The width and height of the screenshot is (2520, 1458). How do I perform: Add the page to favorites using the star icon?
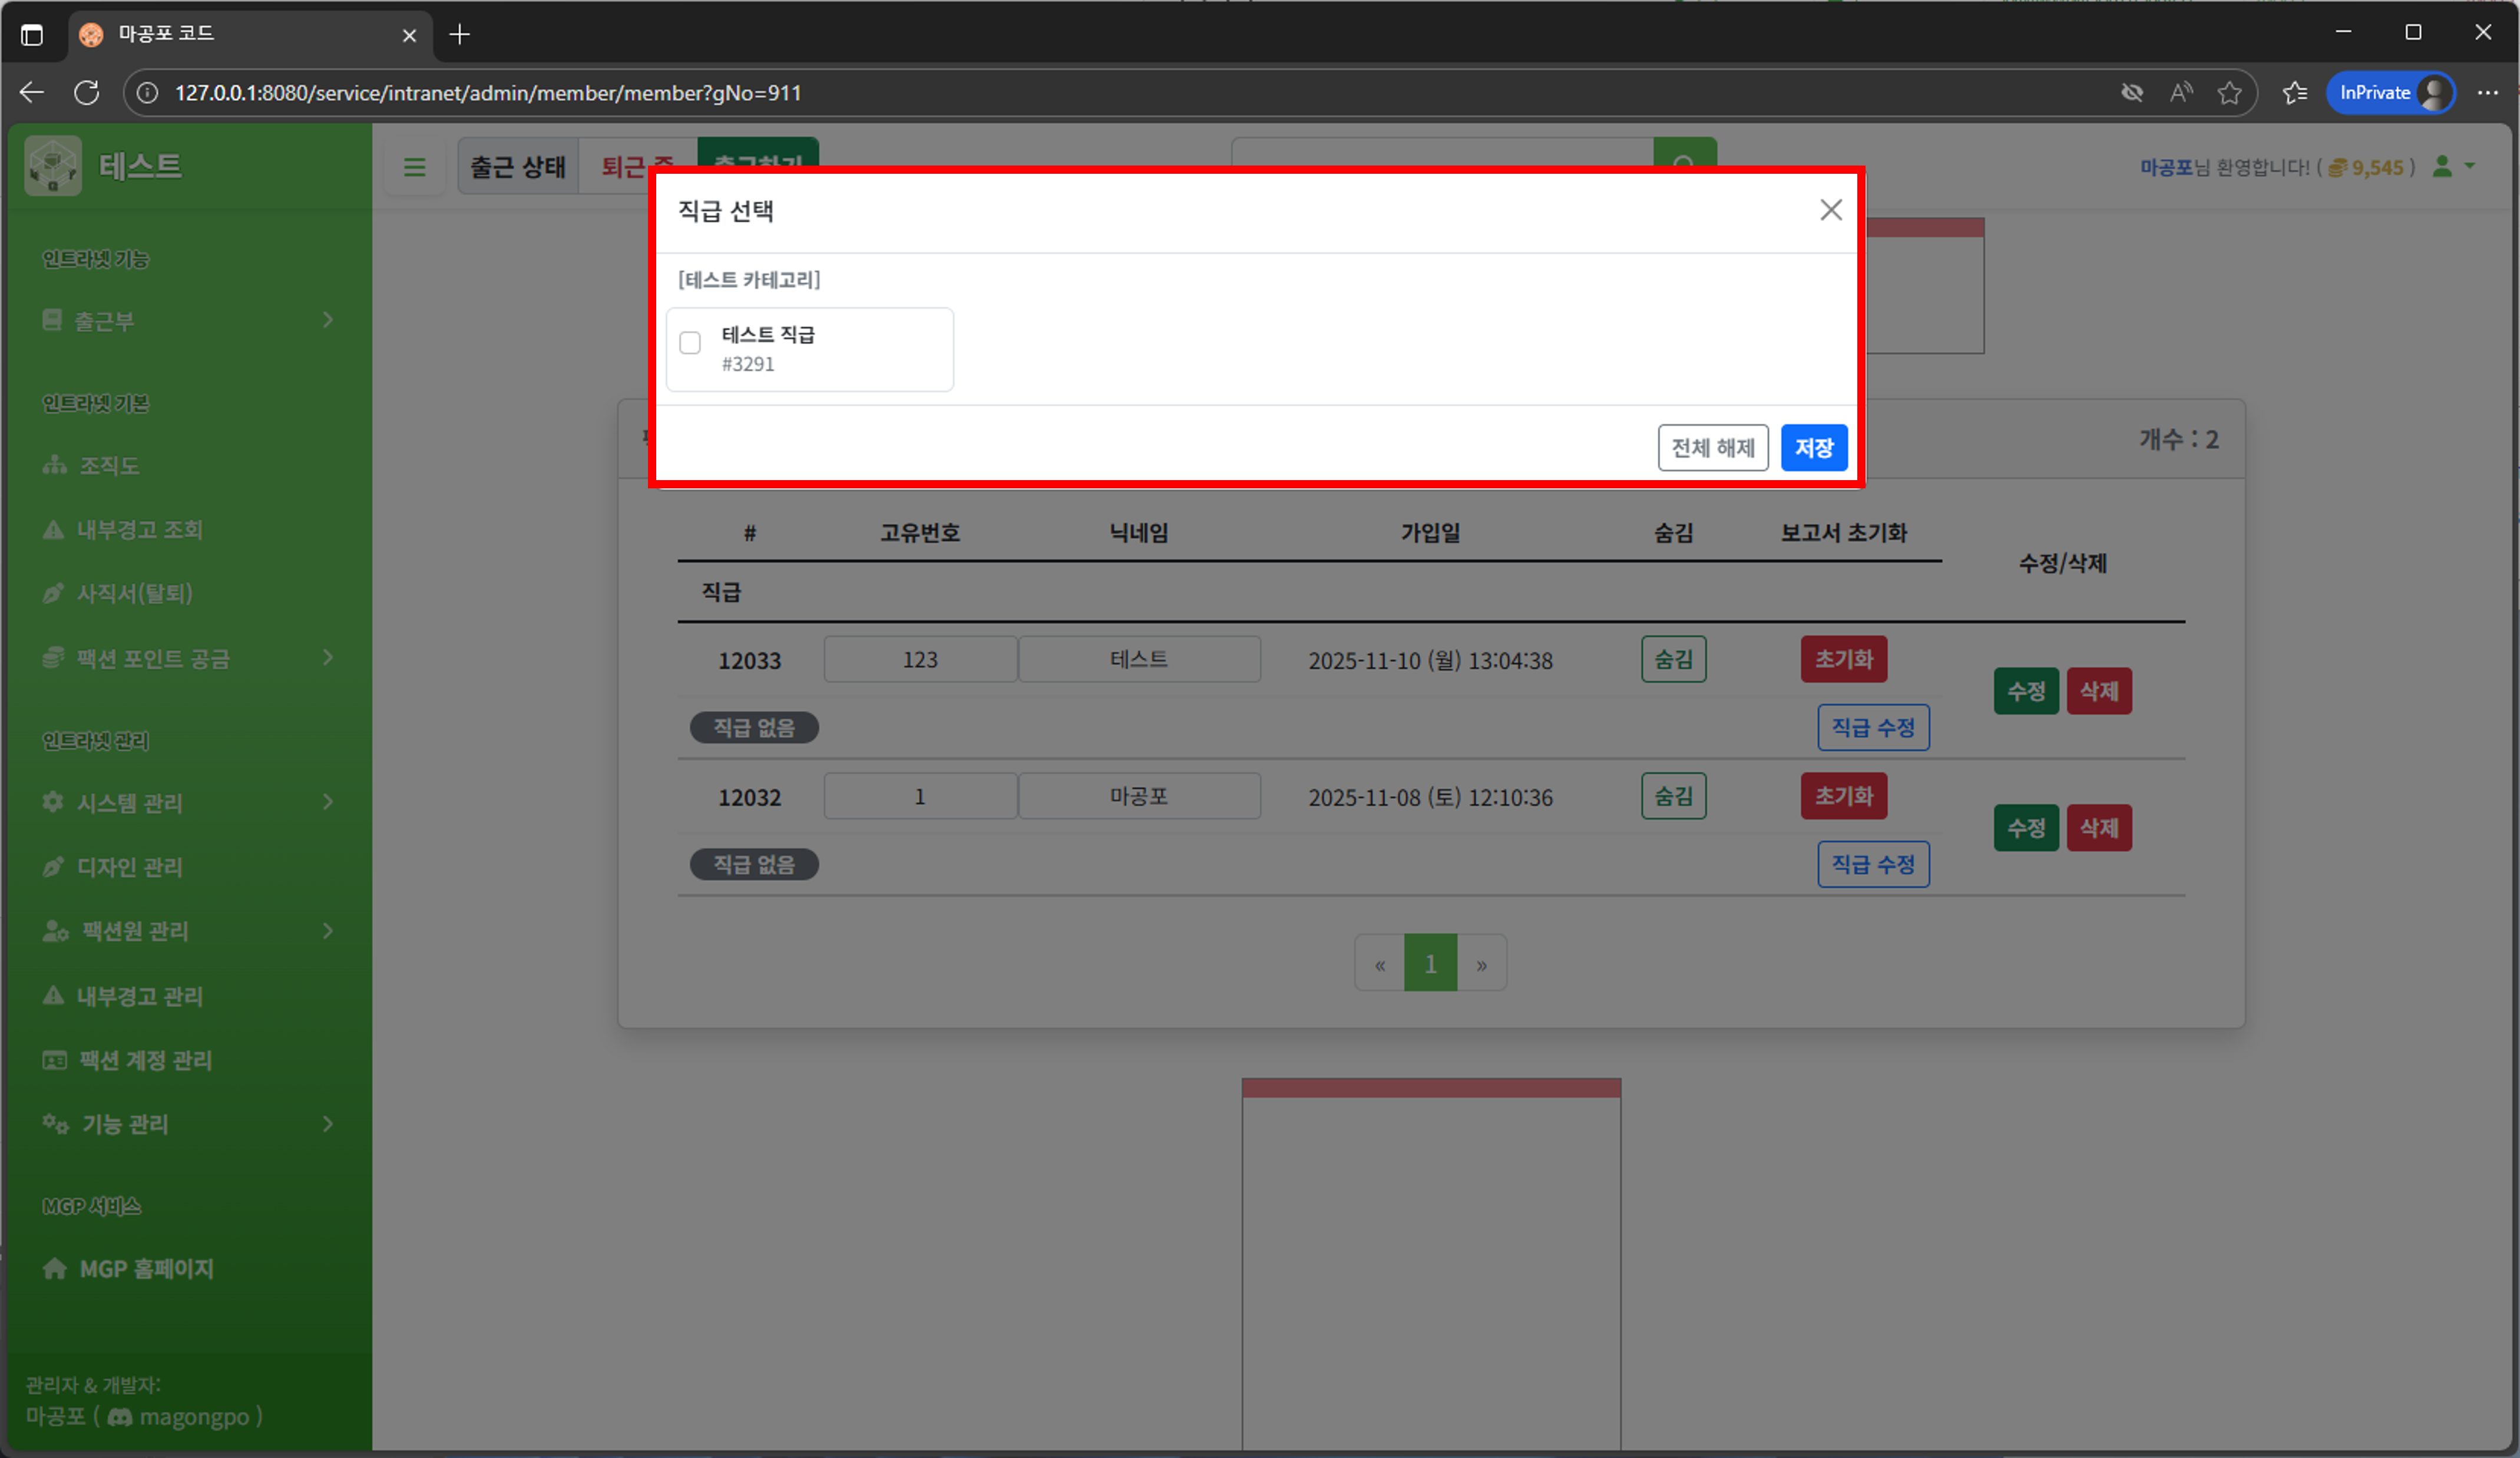pos(2229,93)
